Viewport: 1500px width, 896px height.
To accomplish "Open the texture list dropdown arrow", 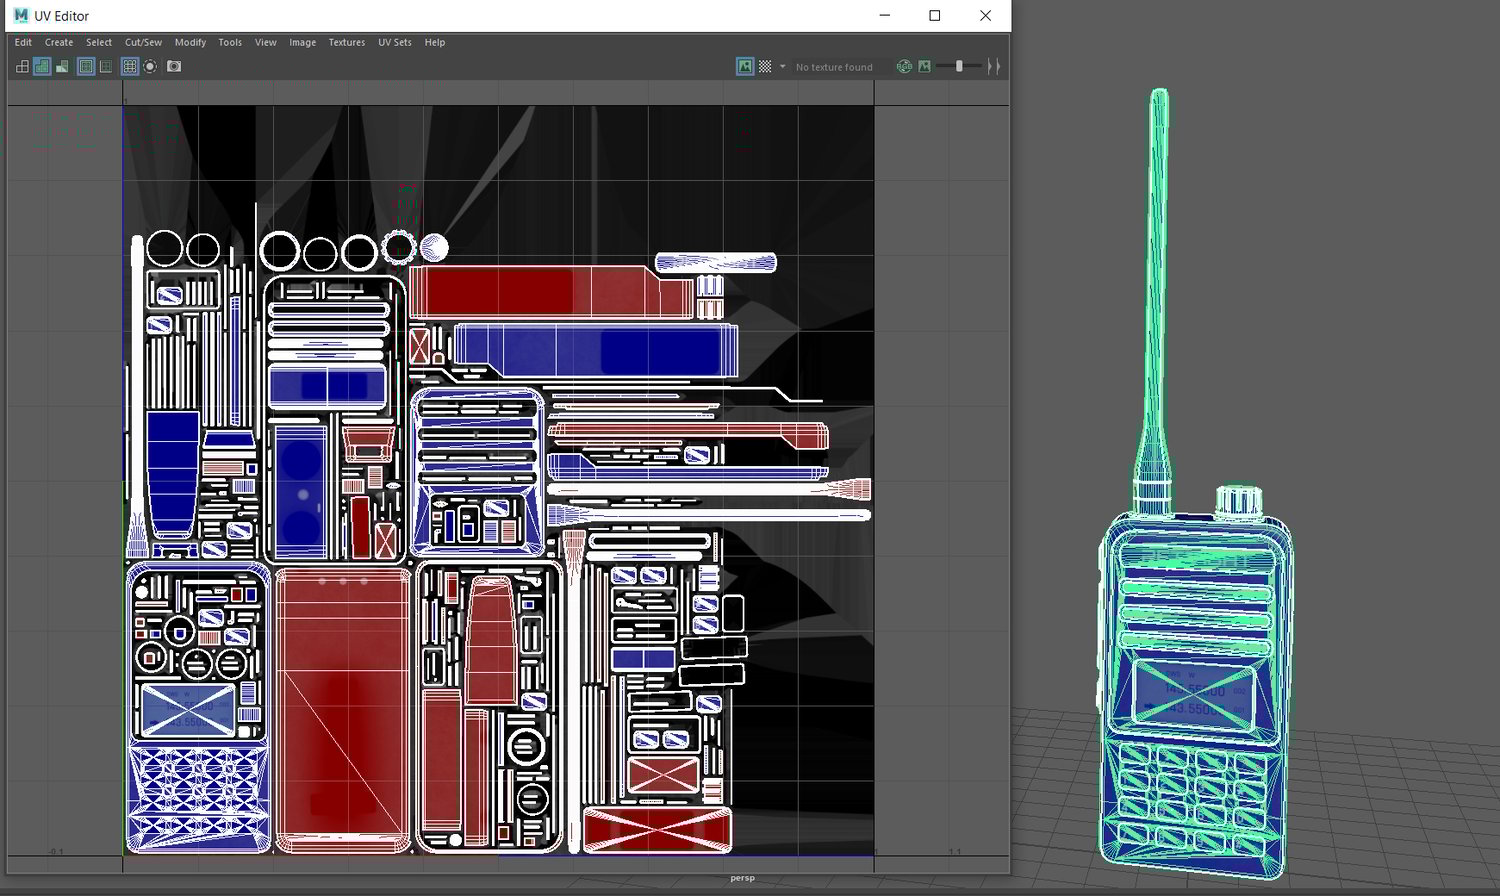I will [782, 67].
